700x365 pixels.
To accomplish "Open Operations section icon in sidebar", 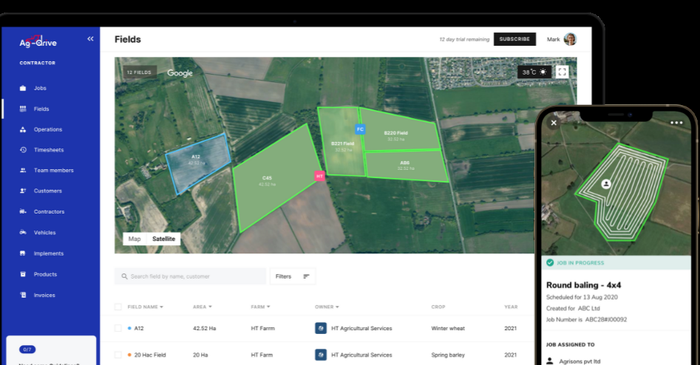I will 23,129.
